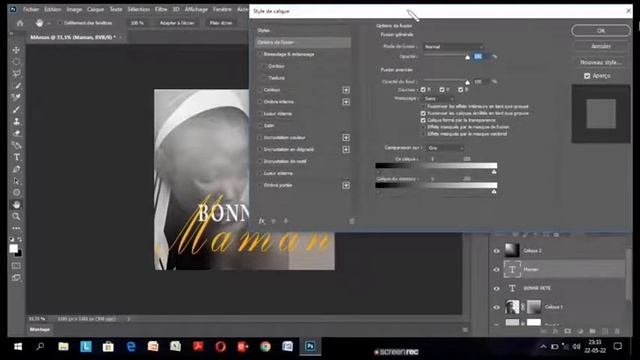Click the trash icon in styles list
The image size is (640, 360).
click(351, 221)
